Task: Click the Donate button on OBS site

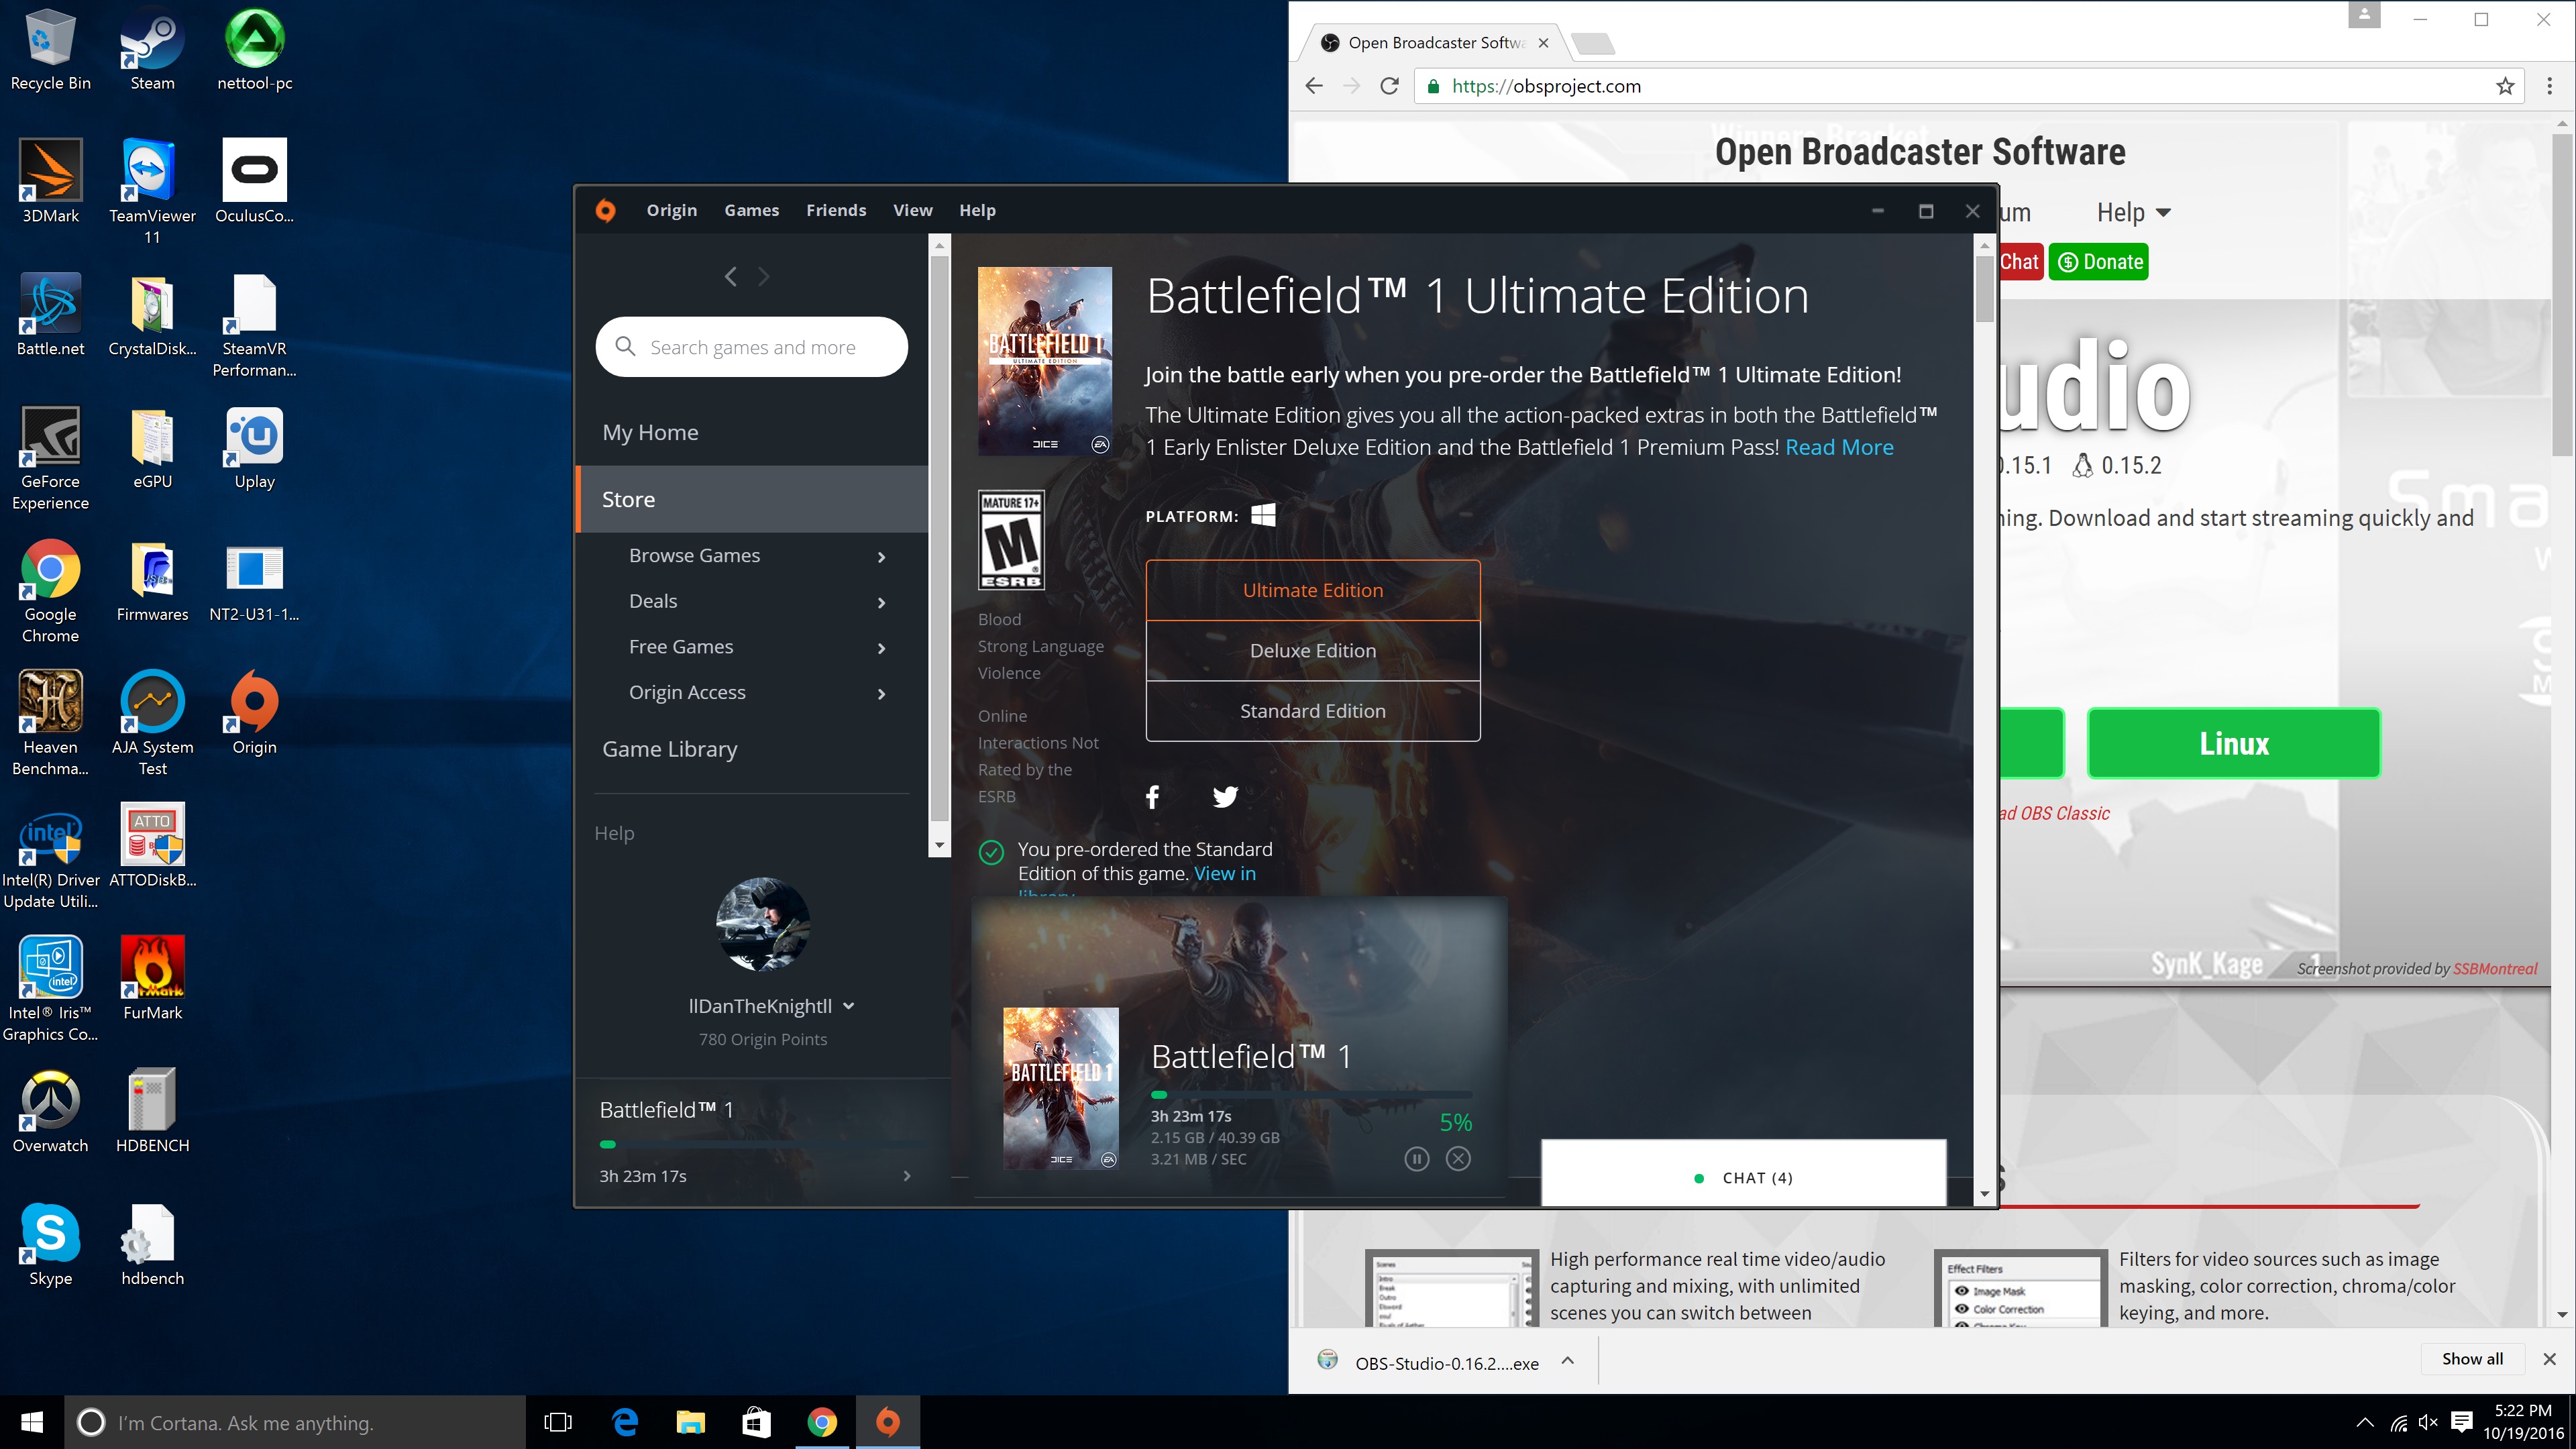Action: click(2099, 262)
